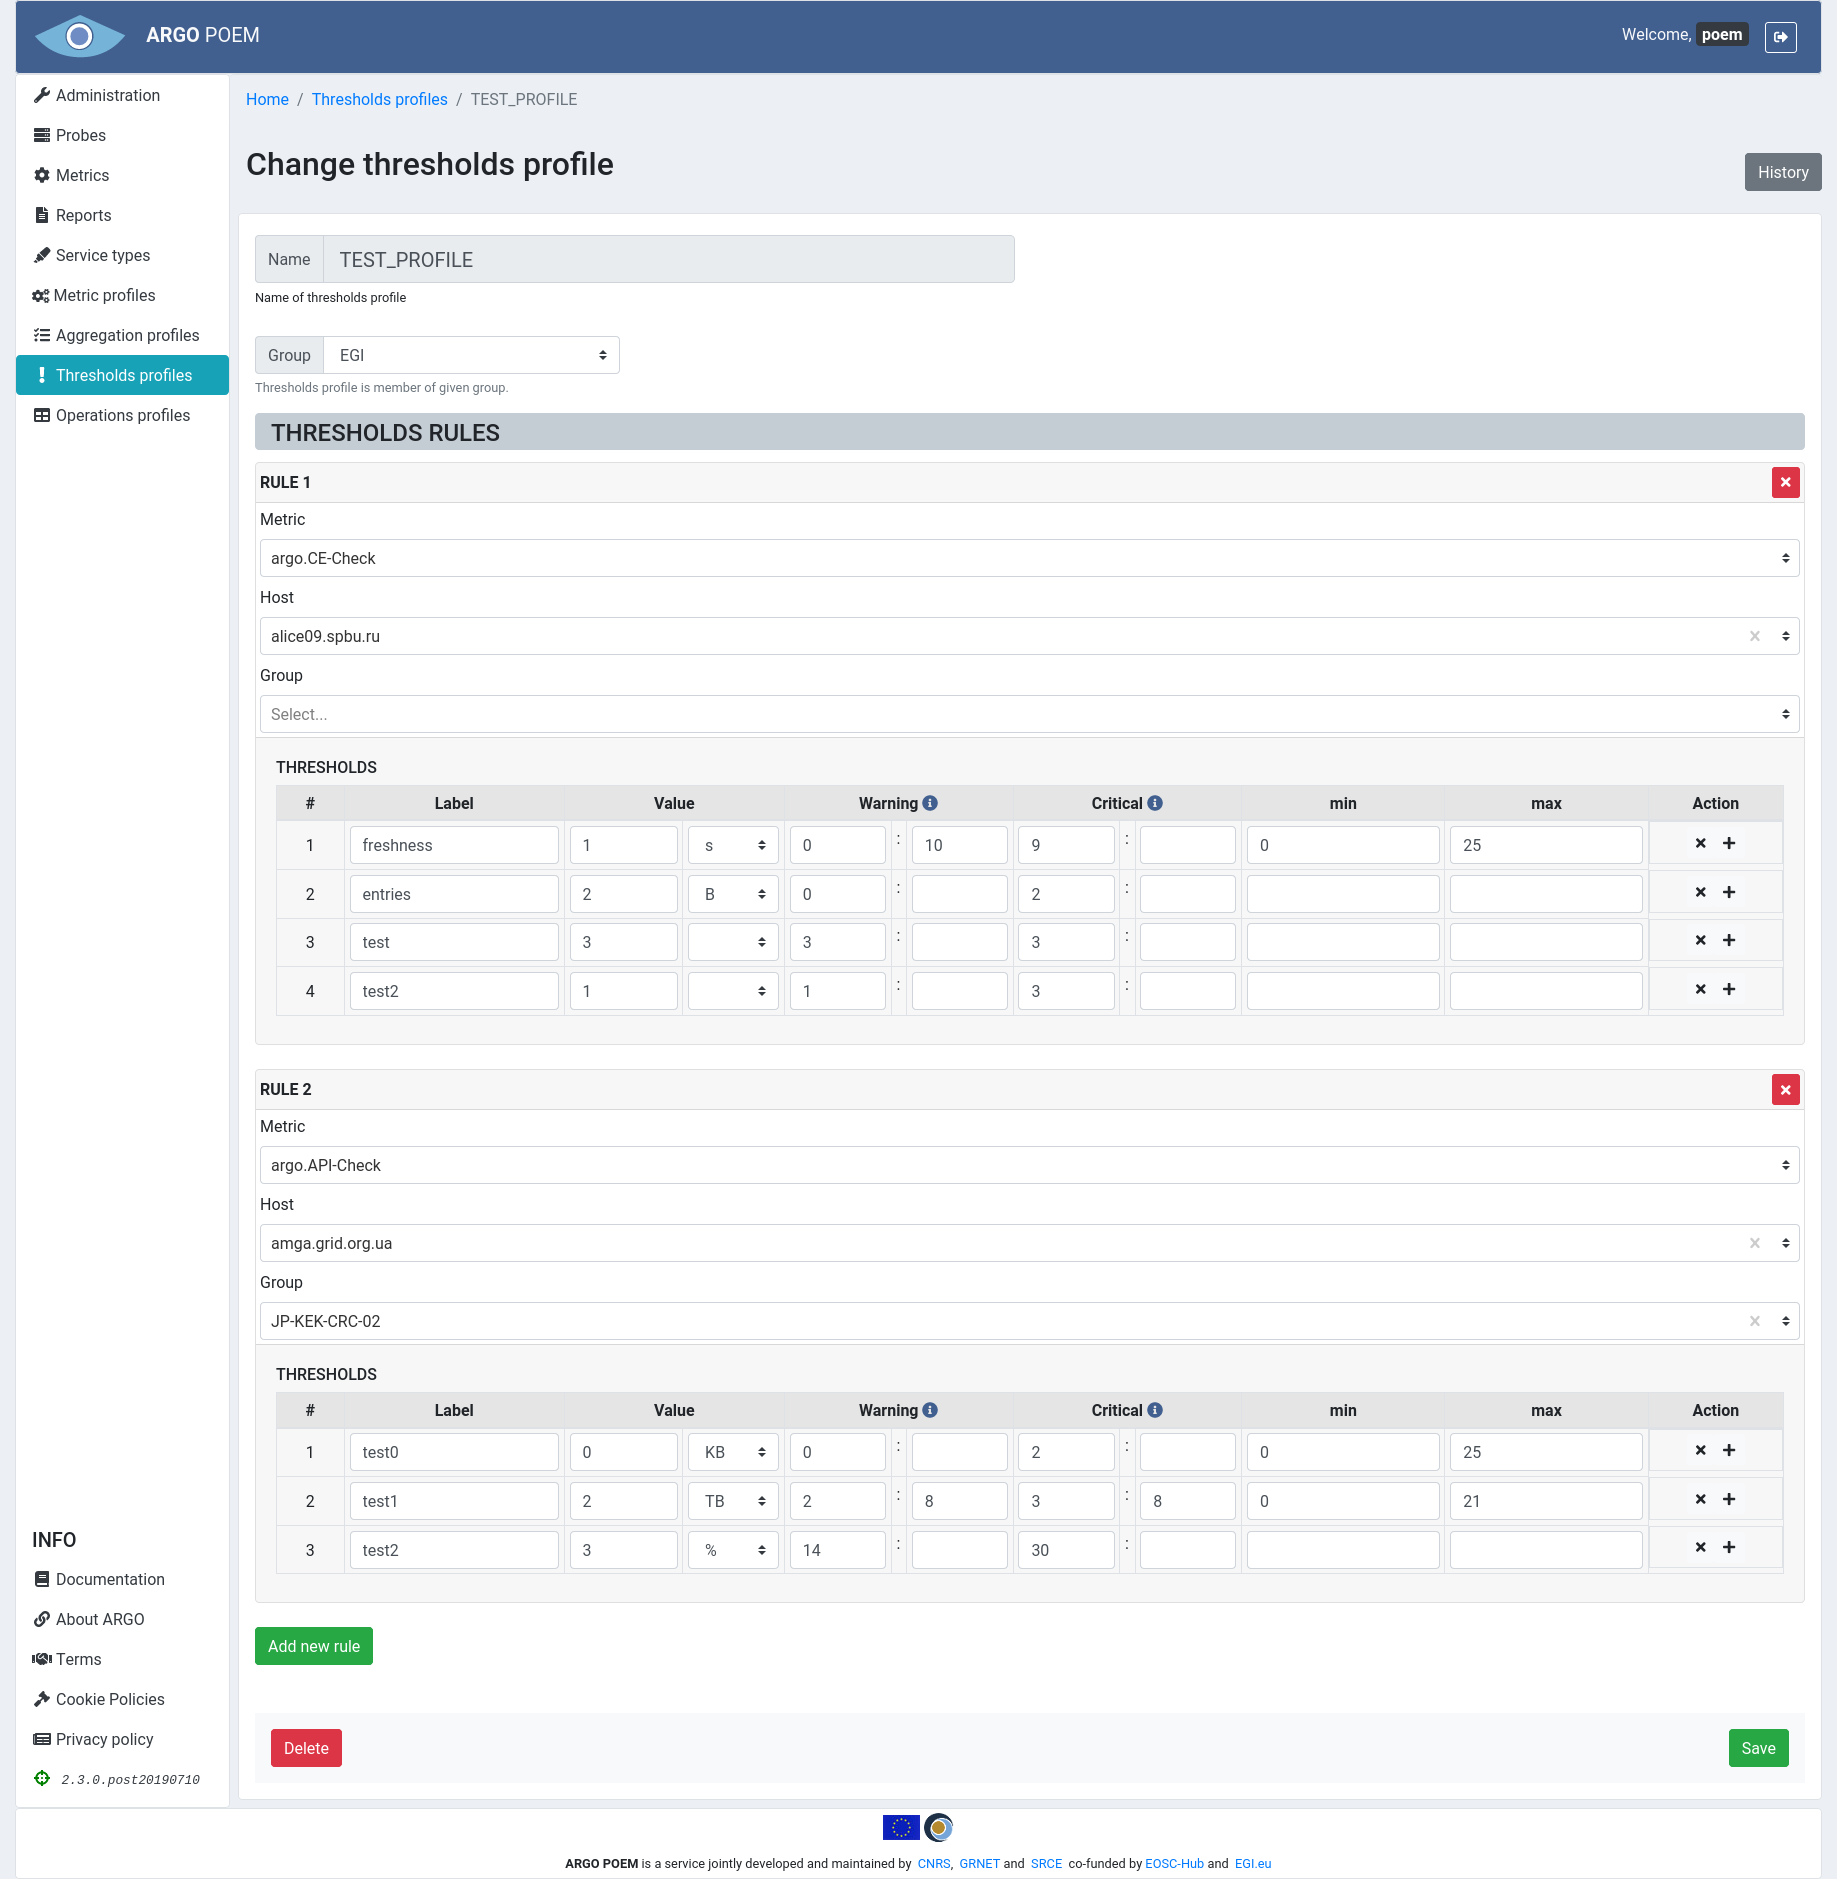This screenshot has width=1837, height=1879.
Task: Remove freshness threshold row
Action: click(1700, 843)
